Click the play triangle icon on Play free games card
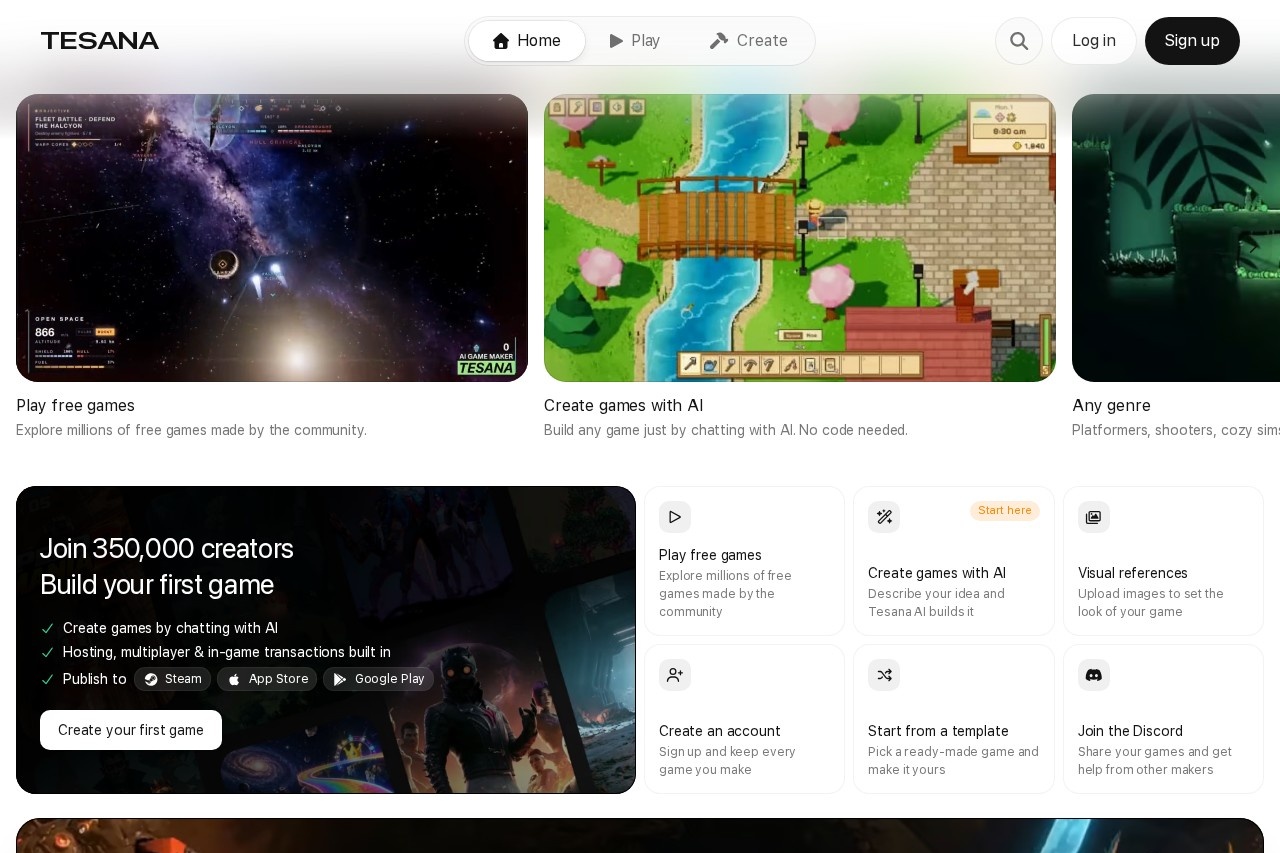This screenshot has height=853, width=1280. pos(675,517)
